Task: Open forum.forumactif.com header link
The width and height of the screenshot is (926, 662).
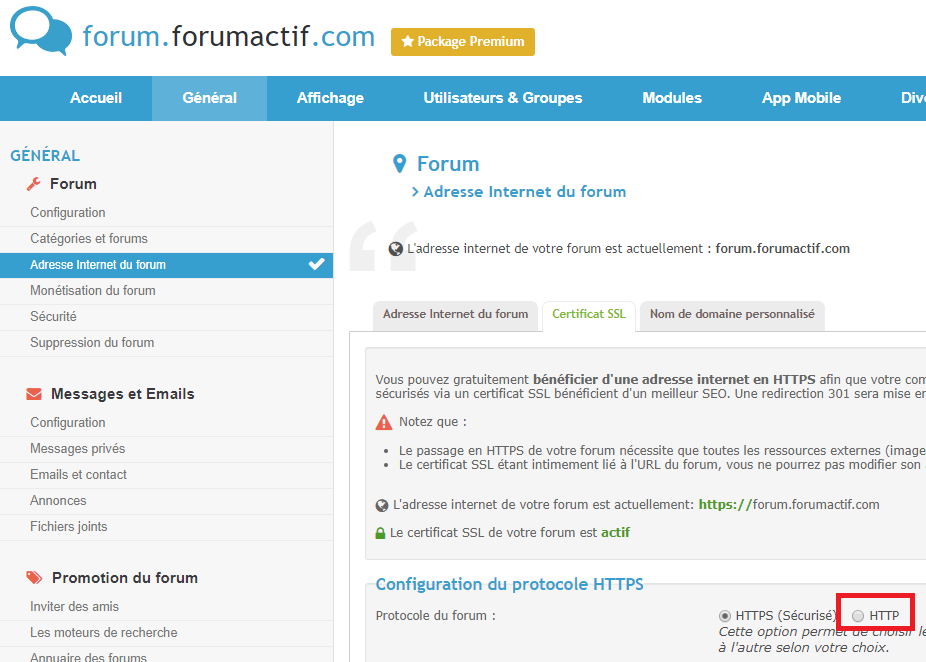Action: pyautogui.click(x=229, y=36)
